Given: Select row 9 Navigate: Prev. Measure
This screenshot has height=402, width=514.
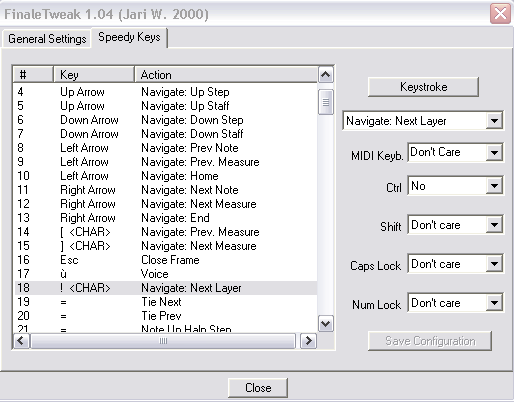Looking at the screenshot, I should [165, 162].
